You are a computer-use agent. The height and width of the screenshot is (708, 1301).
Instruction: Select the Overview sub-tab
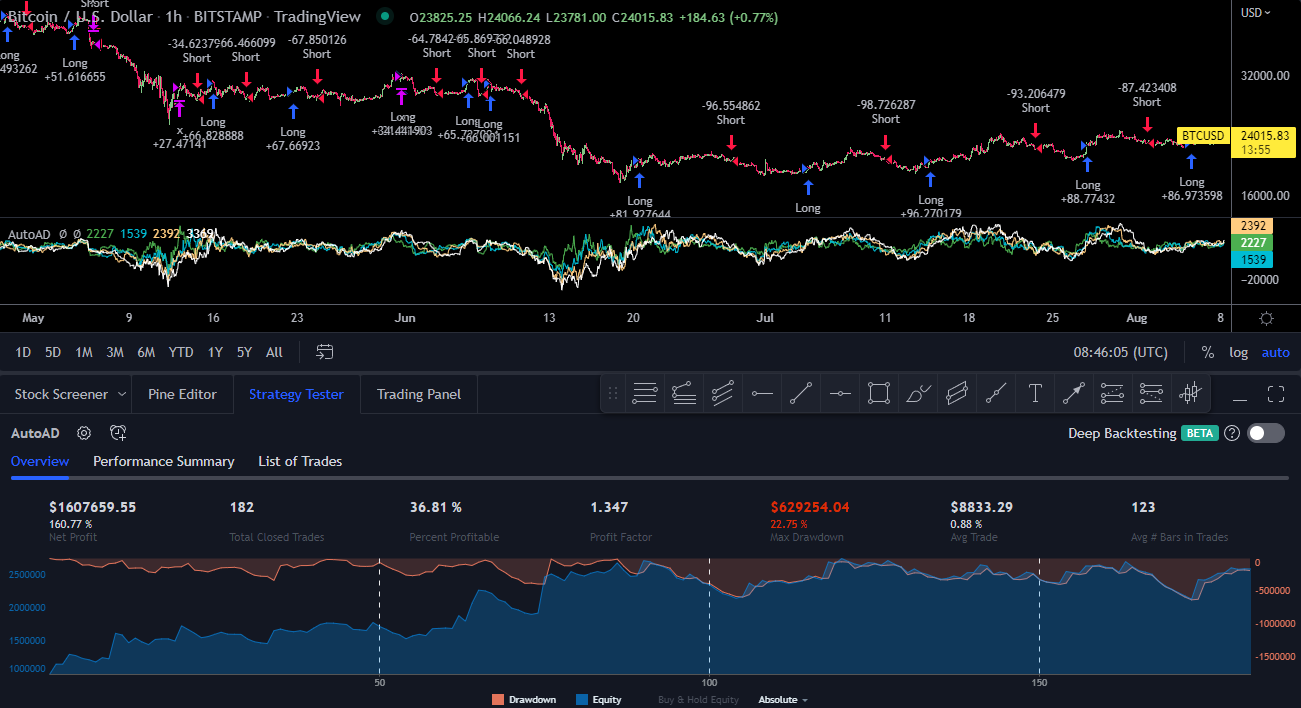[x=40, y=461]
